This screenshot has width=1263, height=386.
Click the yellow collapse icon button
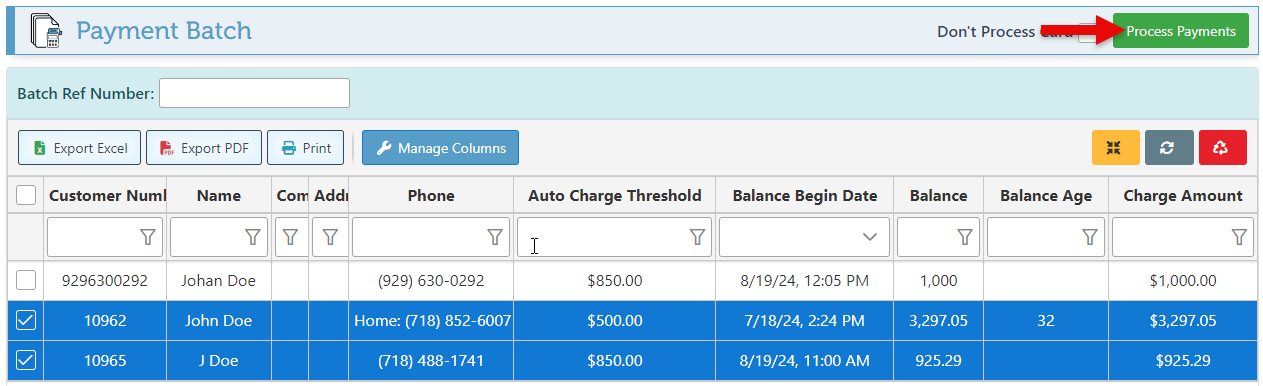[x=1115, y=148]
